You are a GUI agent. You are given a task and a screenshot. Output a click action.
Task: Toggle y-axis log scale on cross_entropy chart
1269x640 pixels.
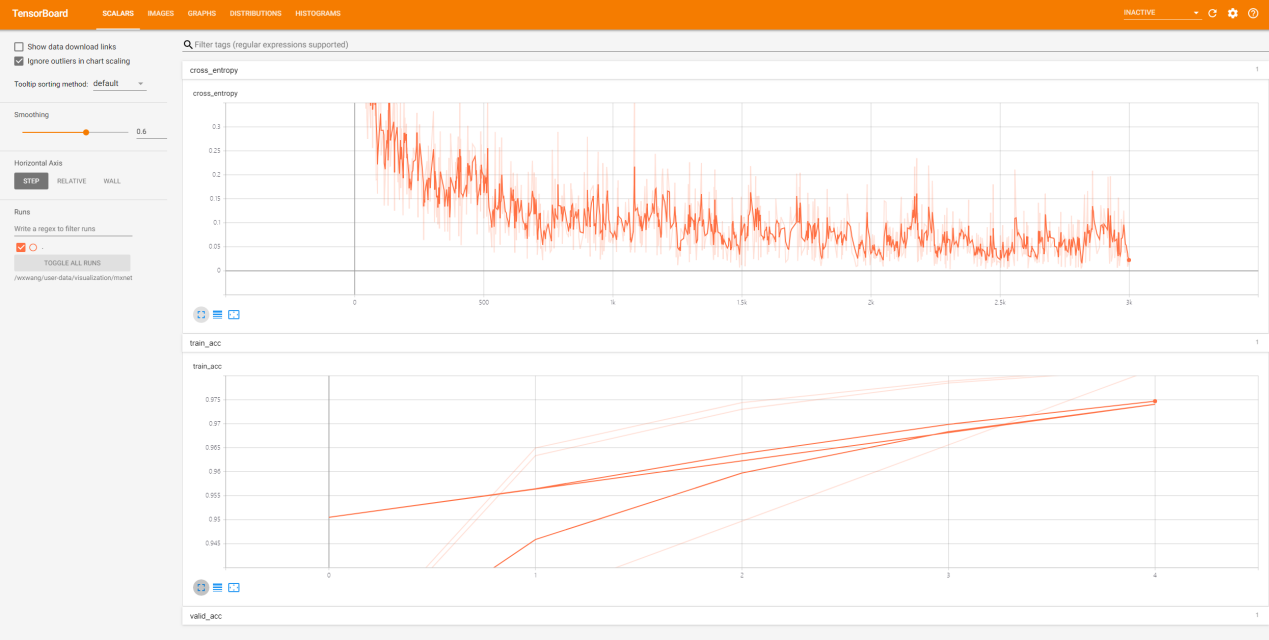tap(217, 314)
